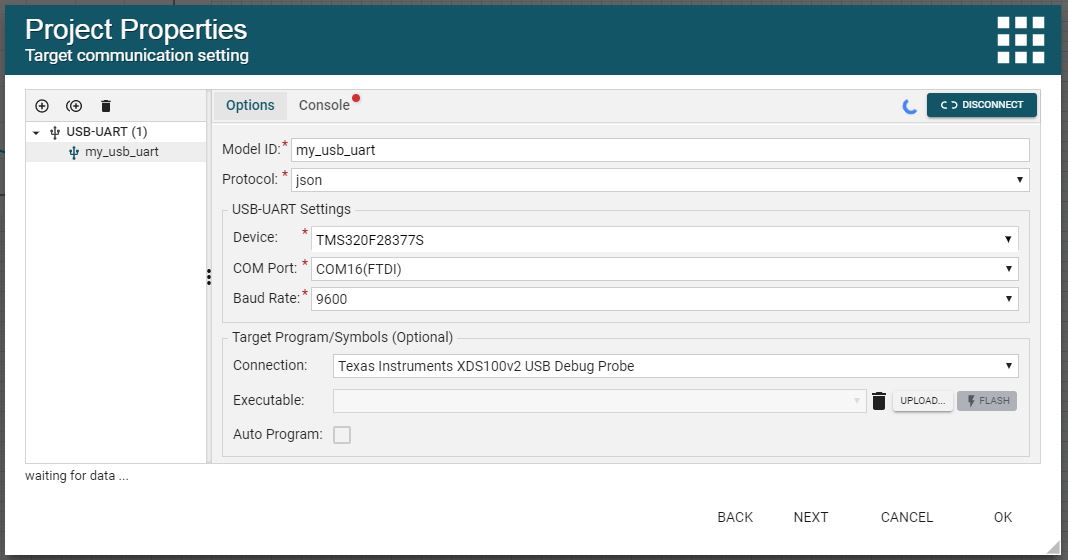Image resolution: width=1068 pixels, height=560 pixels.
Task: Open the Connection debug probe dropdown
Action: (x=676, y=366)
